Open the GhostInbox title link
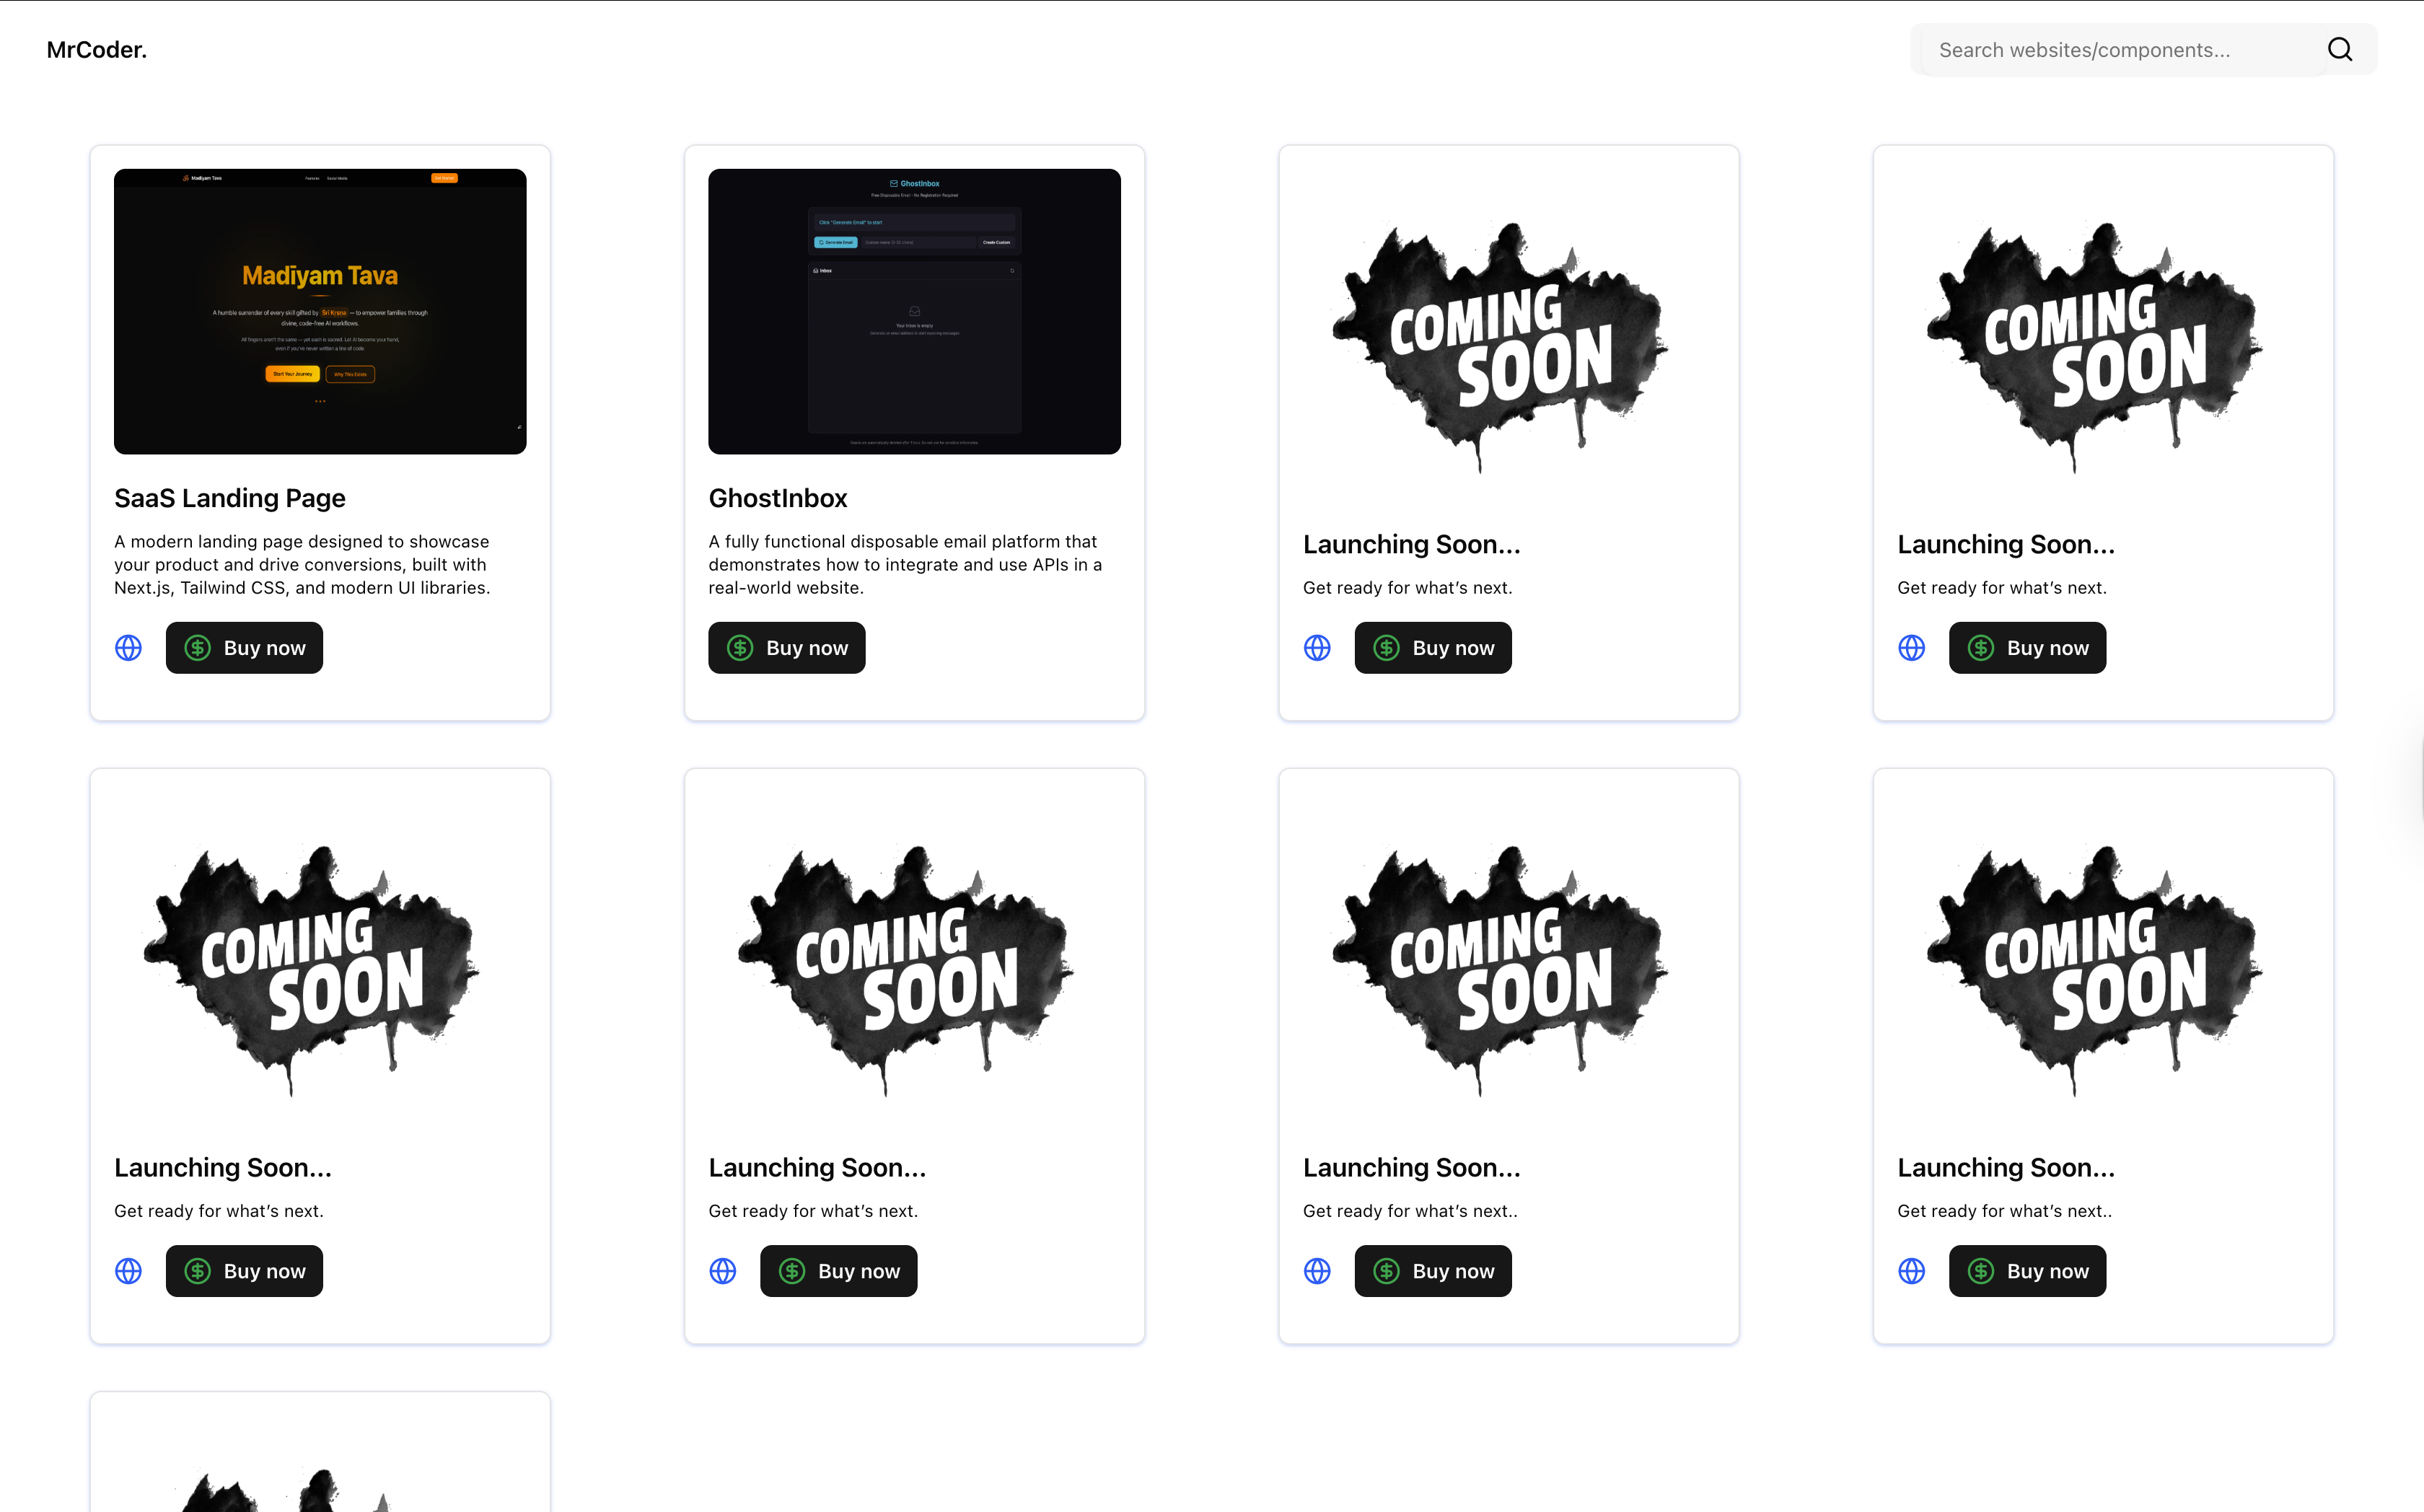 click(778, 497)
